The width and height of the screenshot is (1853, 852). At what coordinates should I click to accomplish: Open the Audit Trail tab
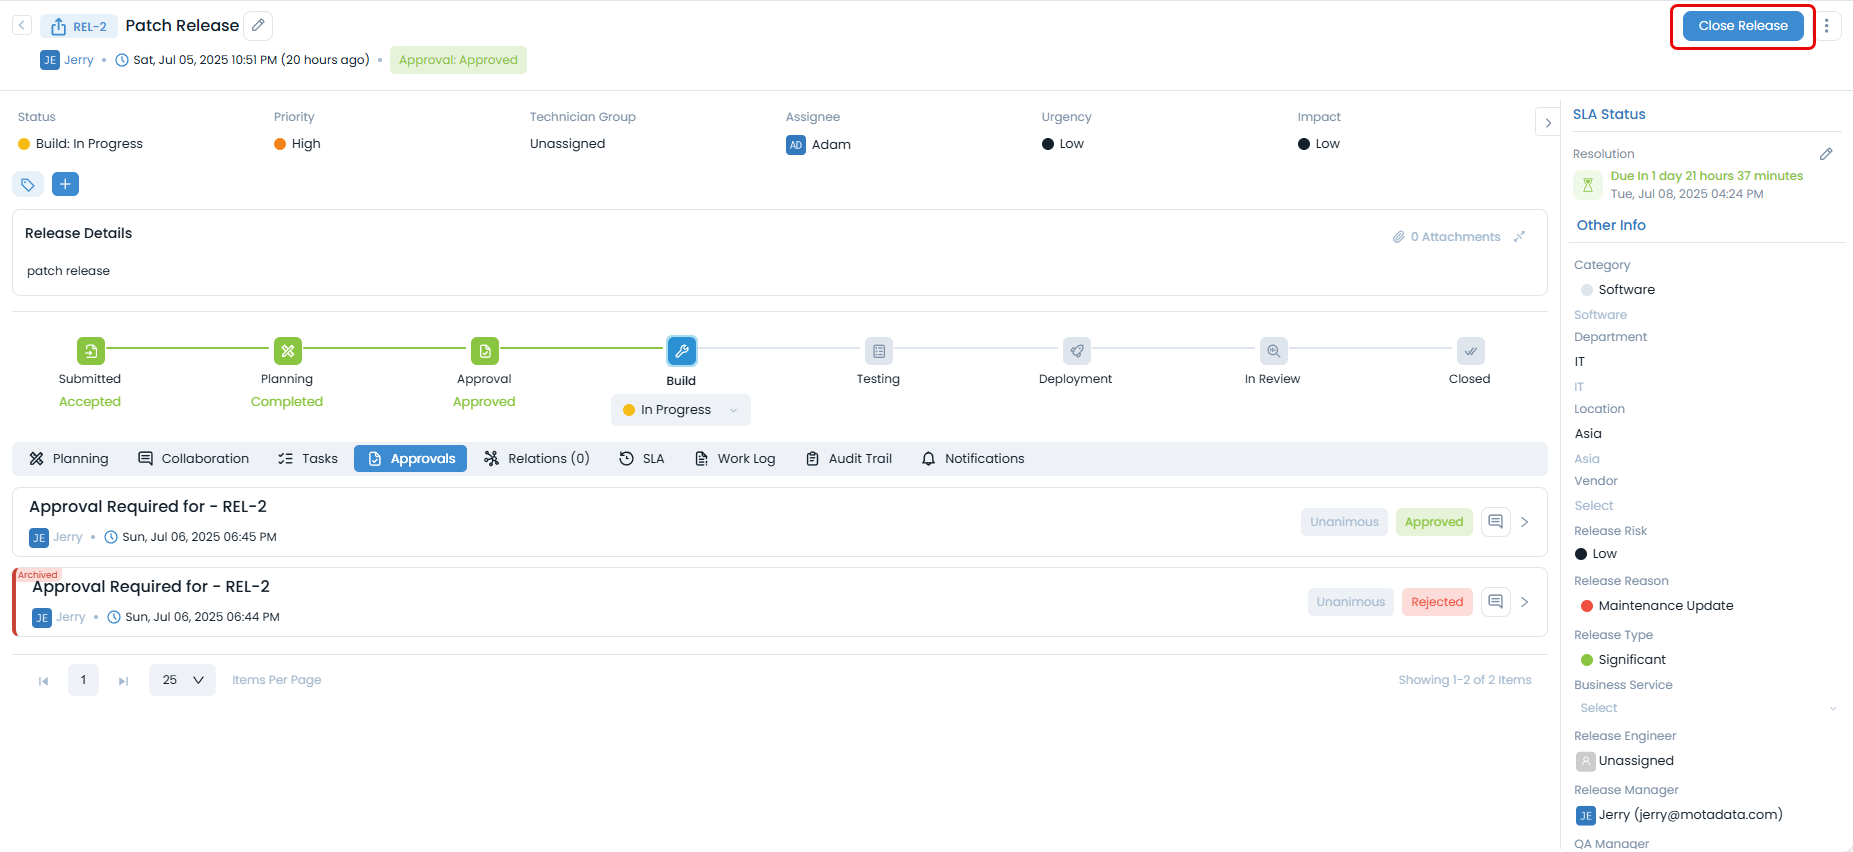point(849,459)
